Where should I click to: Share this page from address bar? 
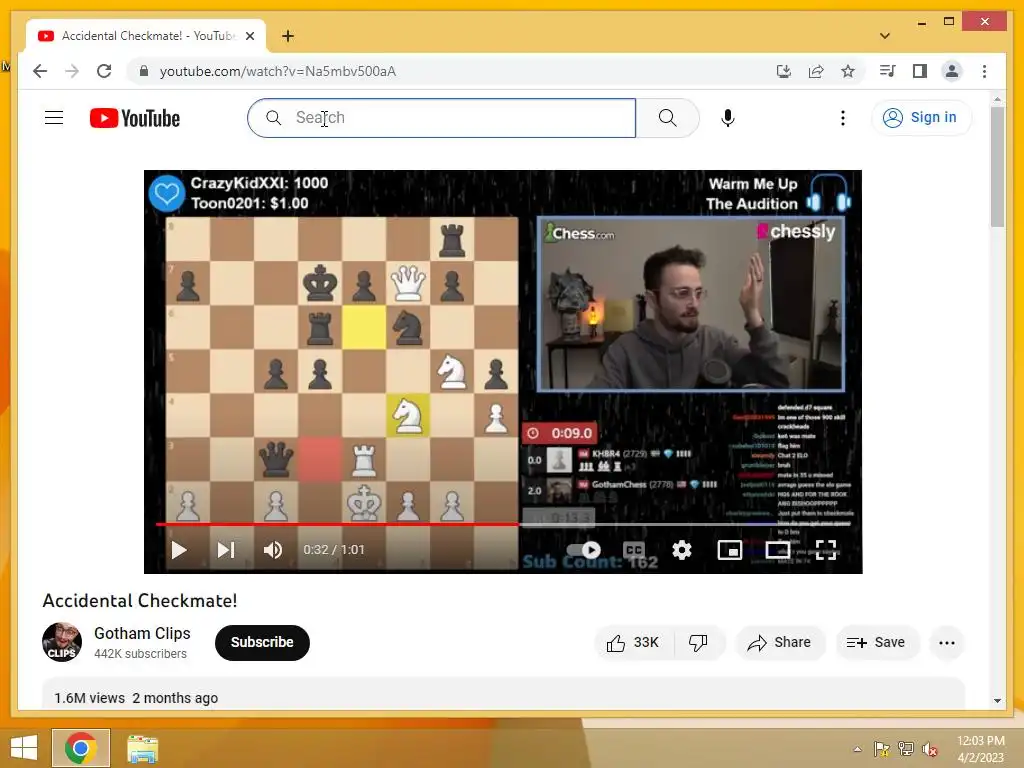pos(816,71)
